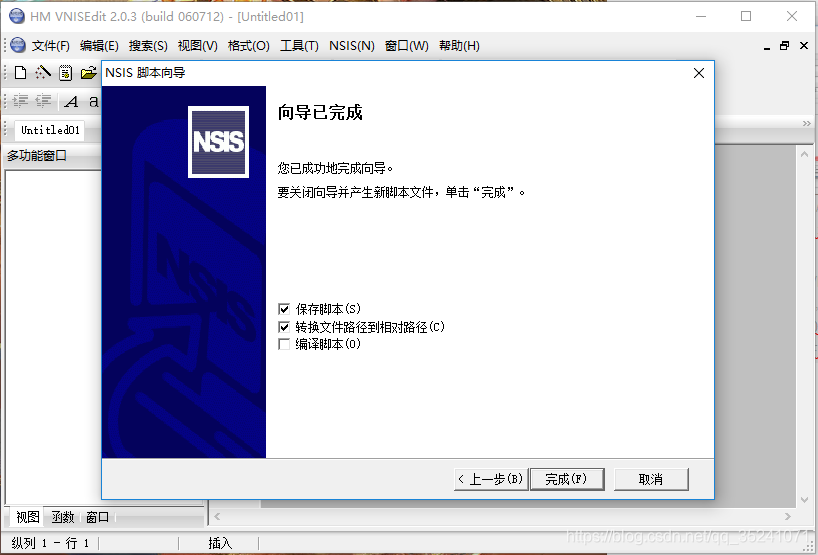818x555 pixels.
Task: Enable the 编译脚本(O) checkbox
Action: tap(284, 344)
